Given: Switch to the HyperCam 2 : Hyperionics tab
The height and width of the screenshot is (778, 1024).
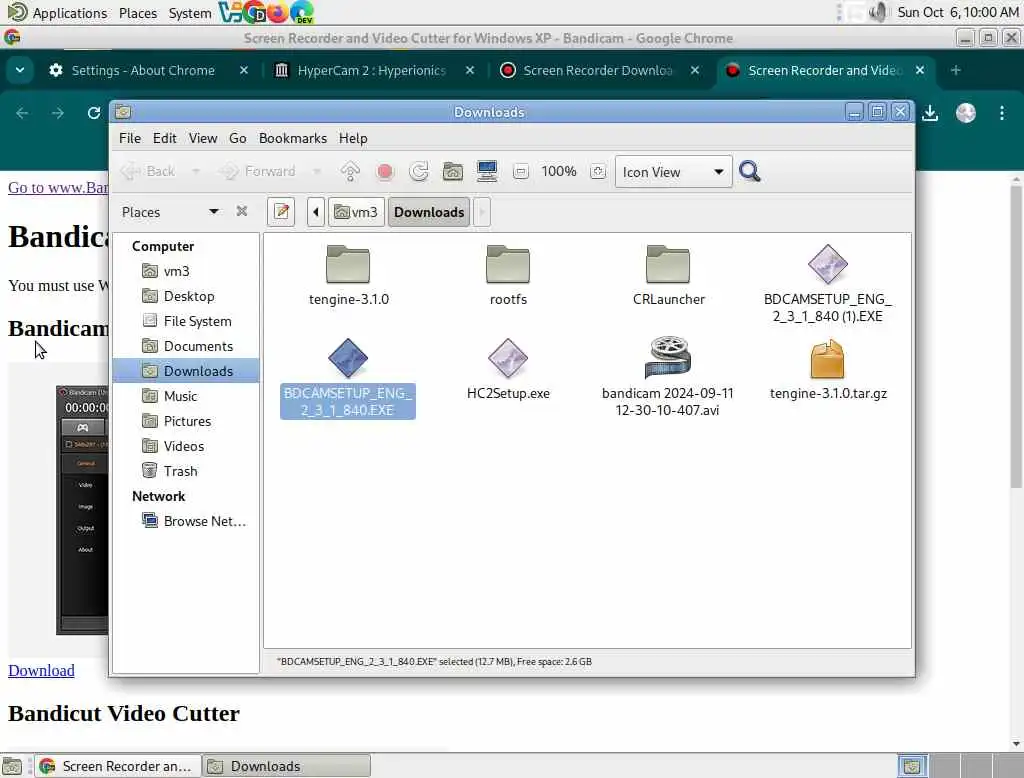Looking at the screenshot, I should pyautogui.click(x=372, y=70).
